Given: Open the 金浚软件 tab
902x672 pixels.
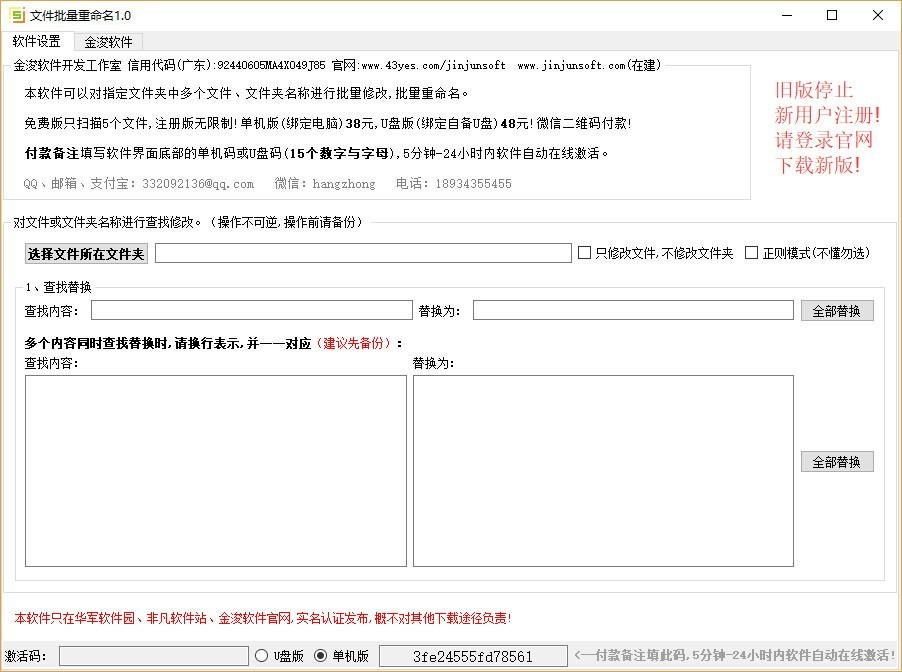Looking at the screenshot, I should [x=108, y=42].
